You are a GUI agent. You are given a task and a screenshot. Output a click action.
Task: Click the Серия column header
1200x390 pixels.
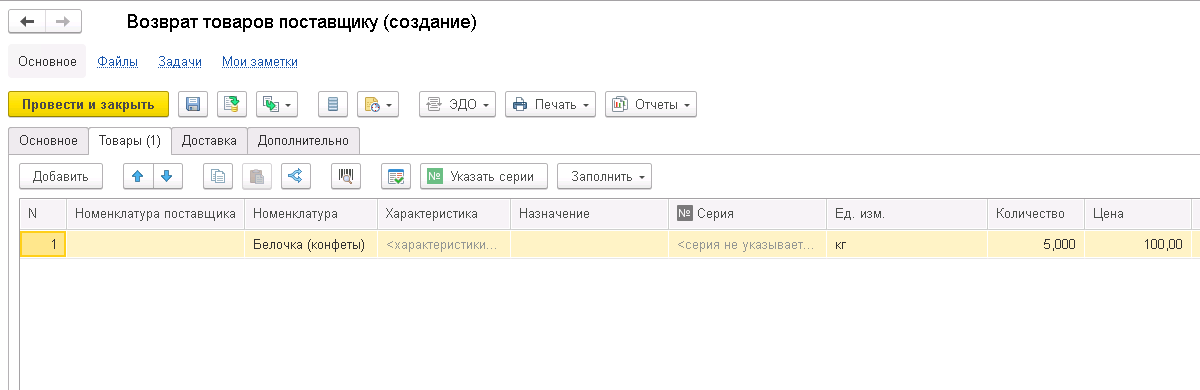(748, 214)
